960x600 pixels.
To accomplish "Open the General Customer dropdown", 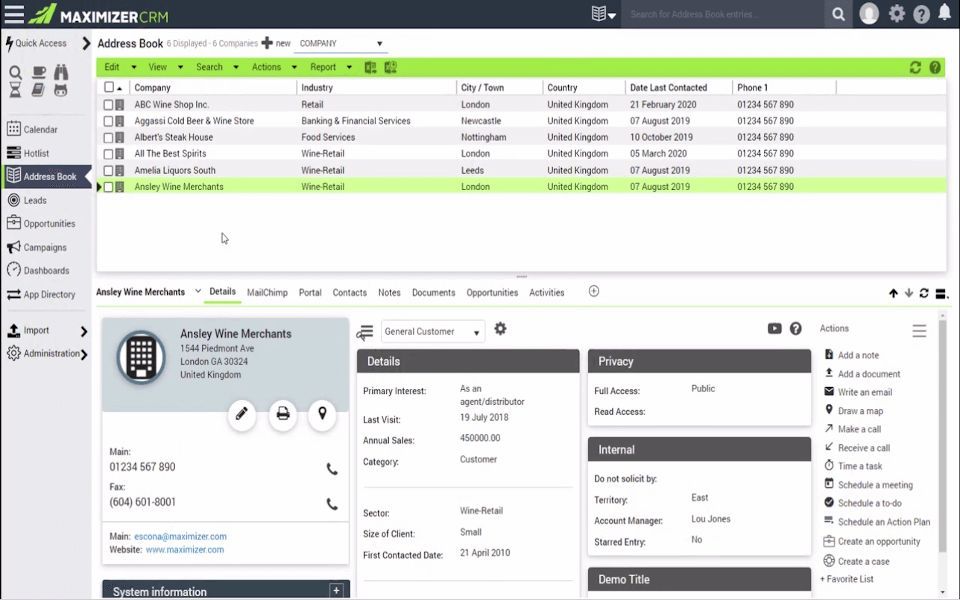I will coord(432,331).
